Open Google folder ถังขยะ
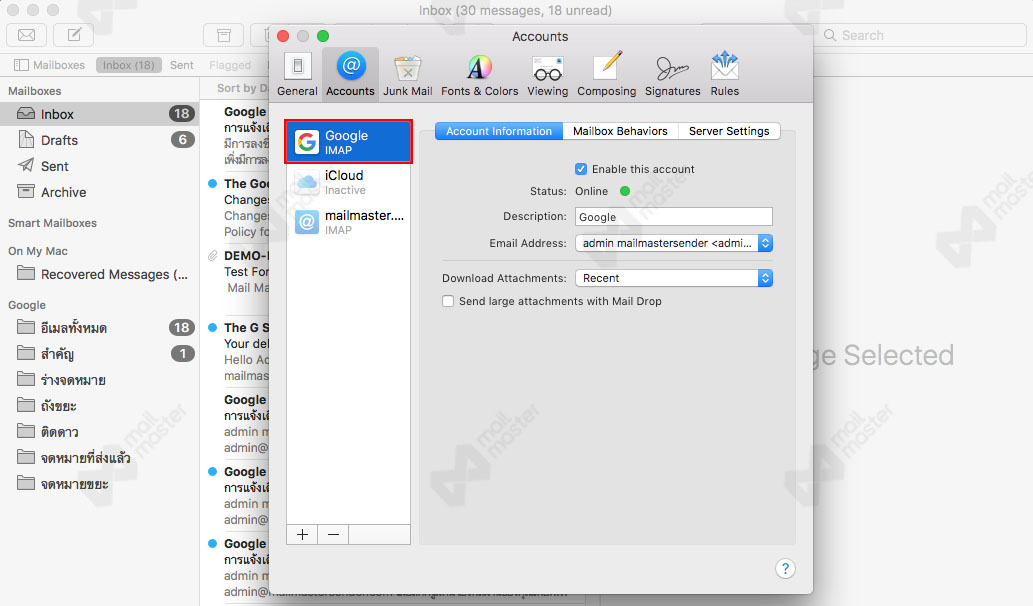The image size is (1033, 606). 99,406
